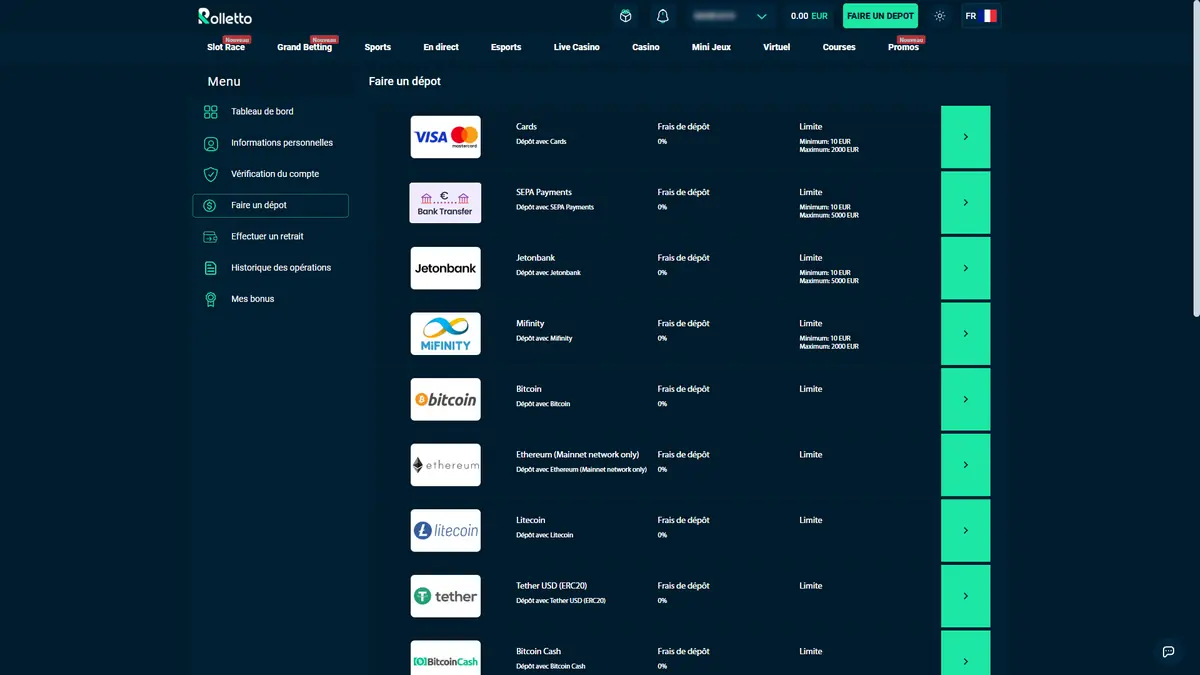Viewport: 1200px width, 675px height.
Task: Open the En direct tab
Action: click(441, 47)
